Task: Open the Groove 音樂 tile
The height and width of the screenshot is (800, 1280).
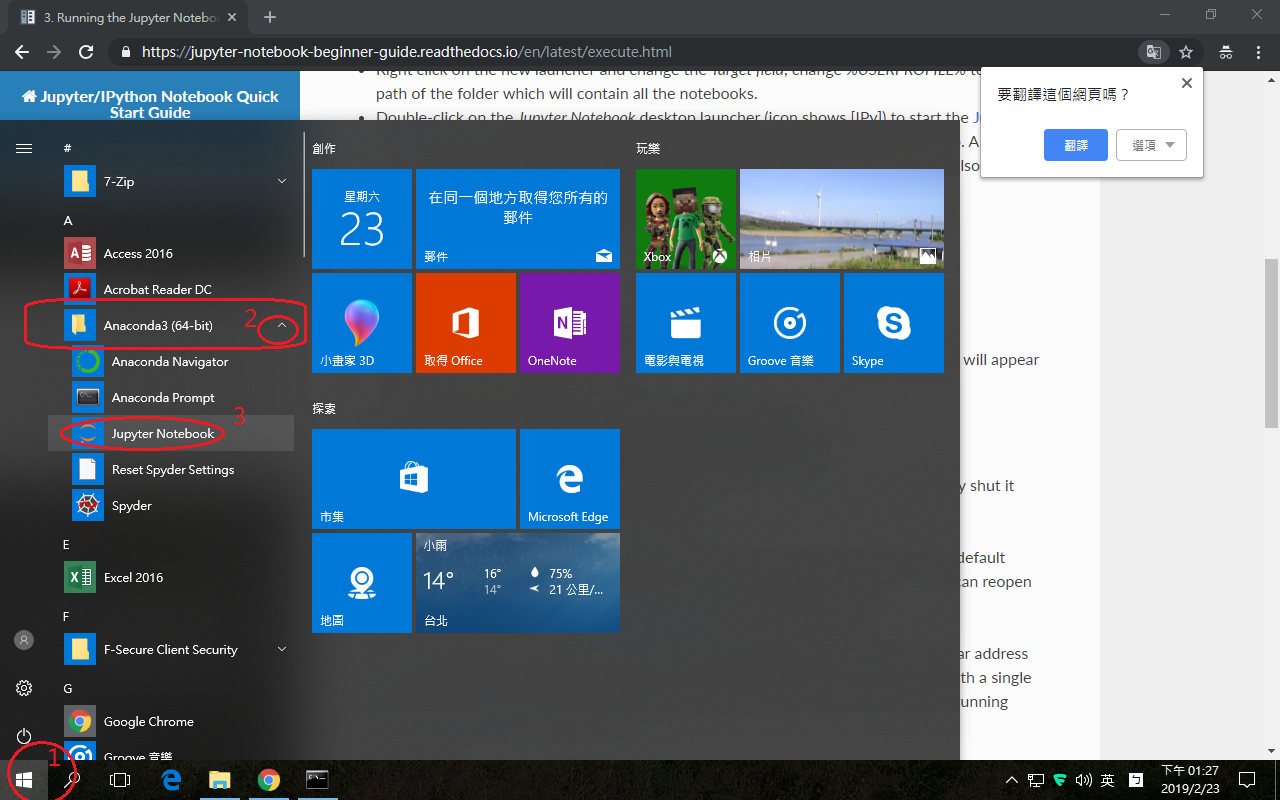Action: (x=790, y=323)
